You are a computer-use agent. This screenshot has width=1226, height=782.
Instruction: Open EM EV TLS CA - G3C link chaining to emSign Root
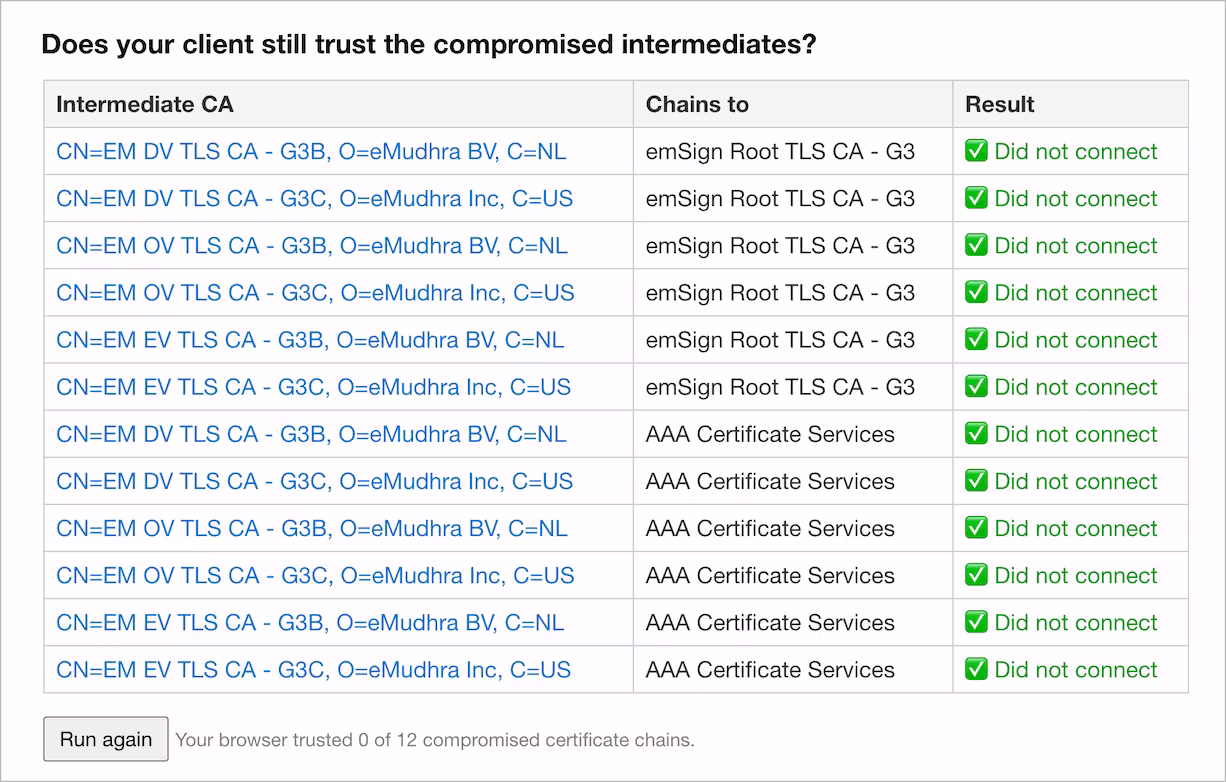click(x=314, y=387)
